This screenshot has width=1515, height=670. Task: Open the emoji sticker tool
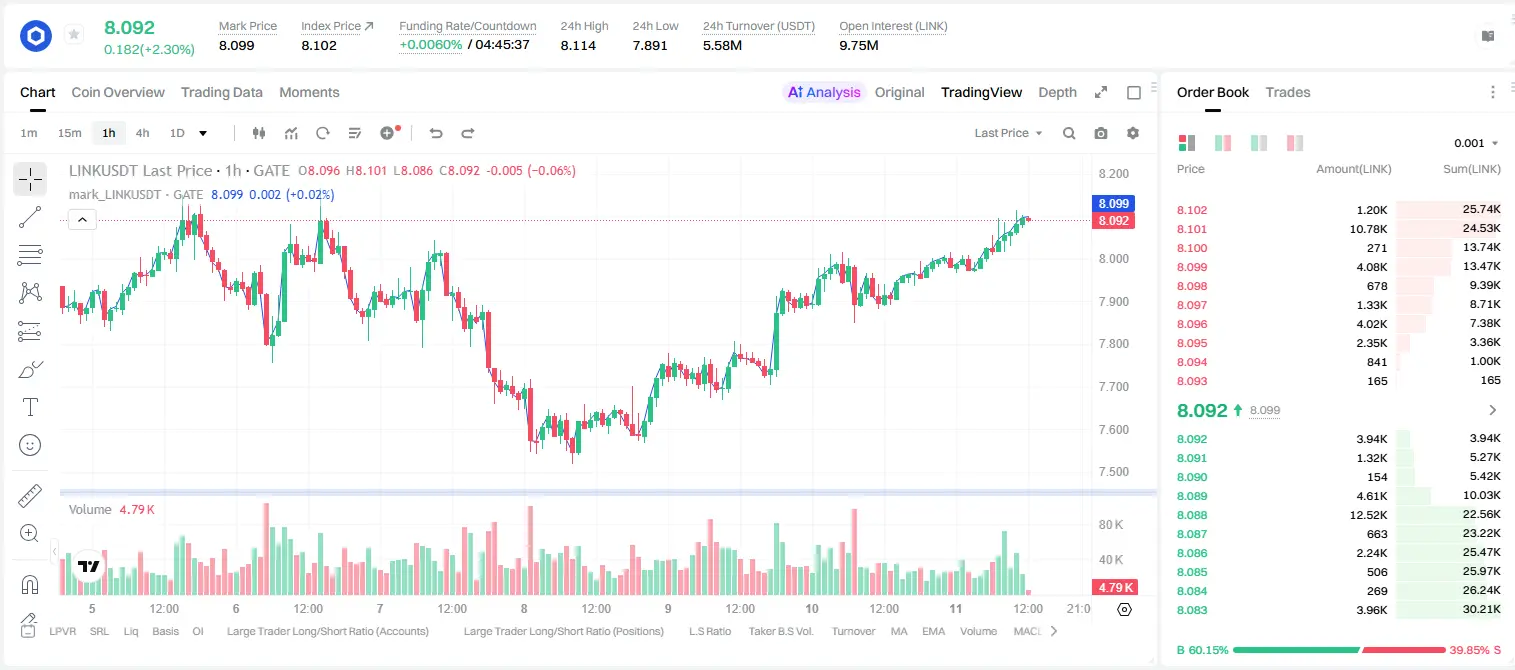(30, 445)
